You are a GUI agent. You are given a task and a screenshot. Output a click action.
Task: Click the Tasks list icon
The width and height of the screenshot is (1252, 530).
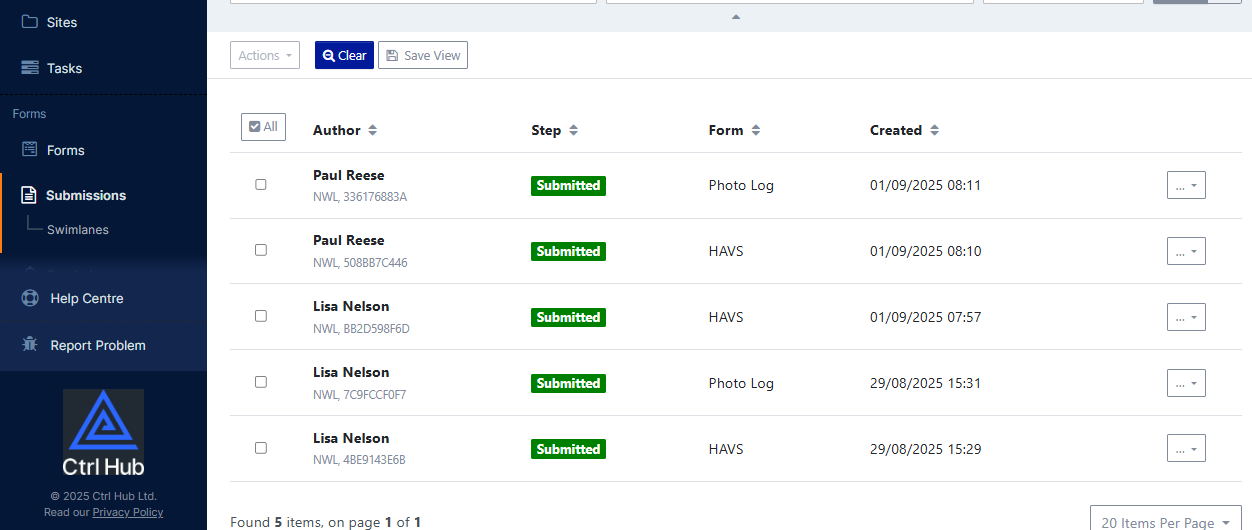[x=30, y=68]
